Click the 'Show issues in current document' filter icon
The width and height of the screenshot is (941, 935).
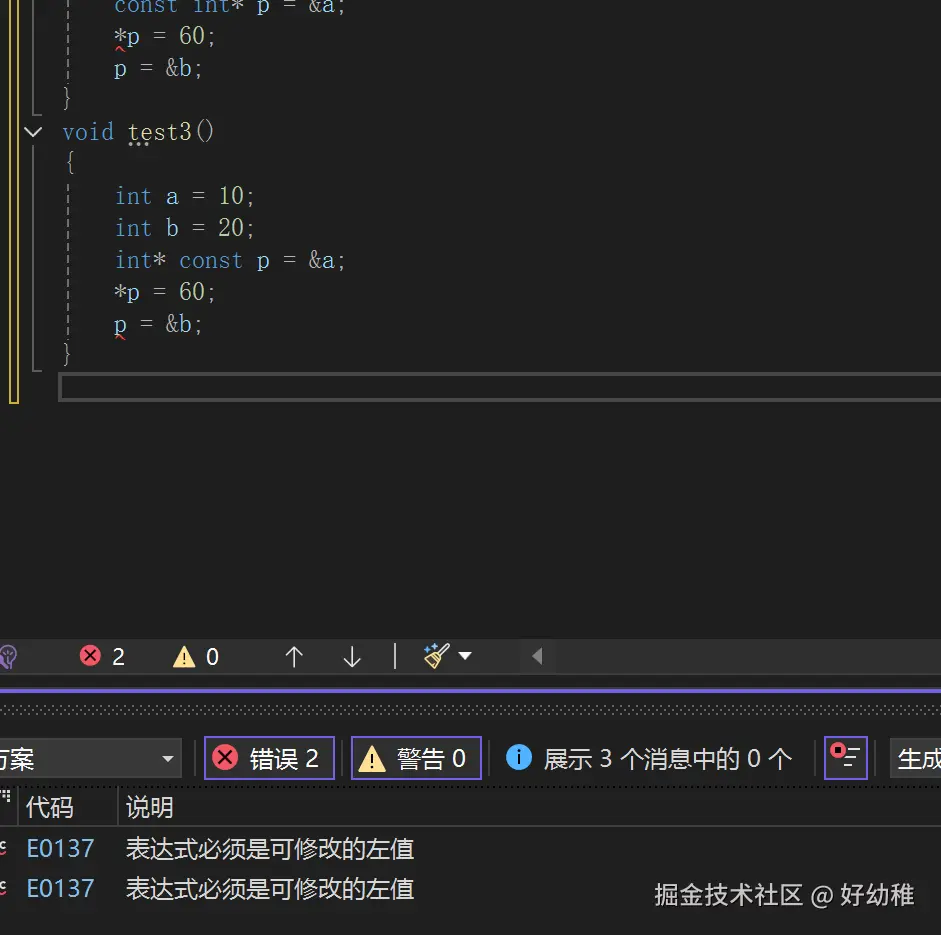845,757
